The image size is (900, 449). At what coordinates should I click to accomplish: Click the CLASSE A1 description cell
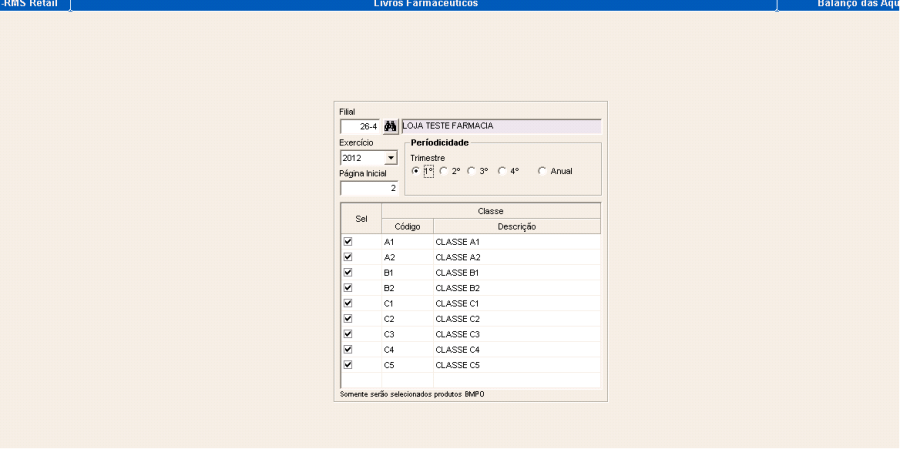[517, 242]
